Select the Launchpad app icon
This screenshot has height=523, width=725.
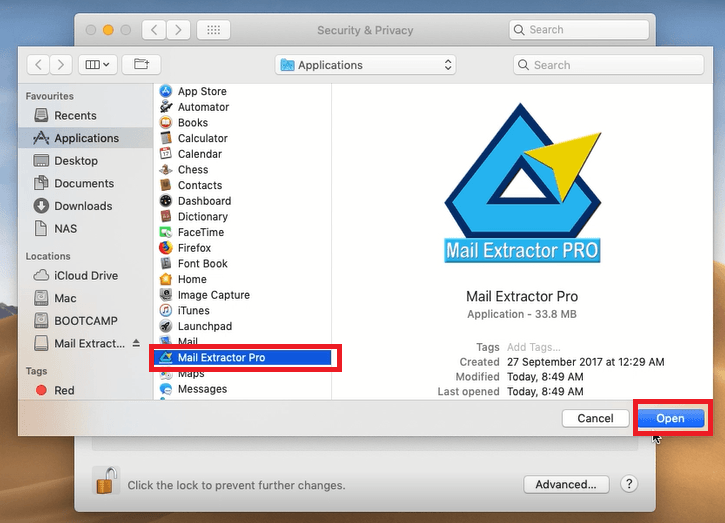pyautogui.click(x=166, y=326)
